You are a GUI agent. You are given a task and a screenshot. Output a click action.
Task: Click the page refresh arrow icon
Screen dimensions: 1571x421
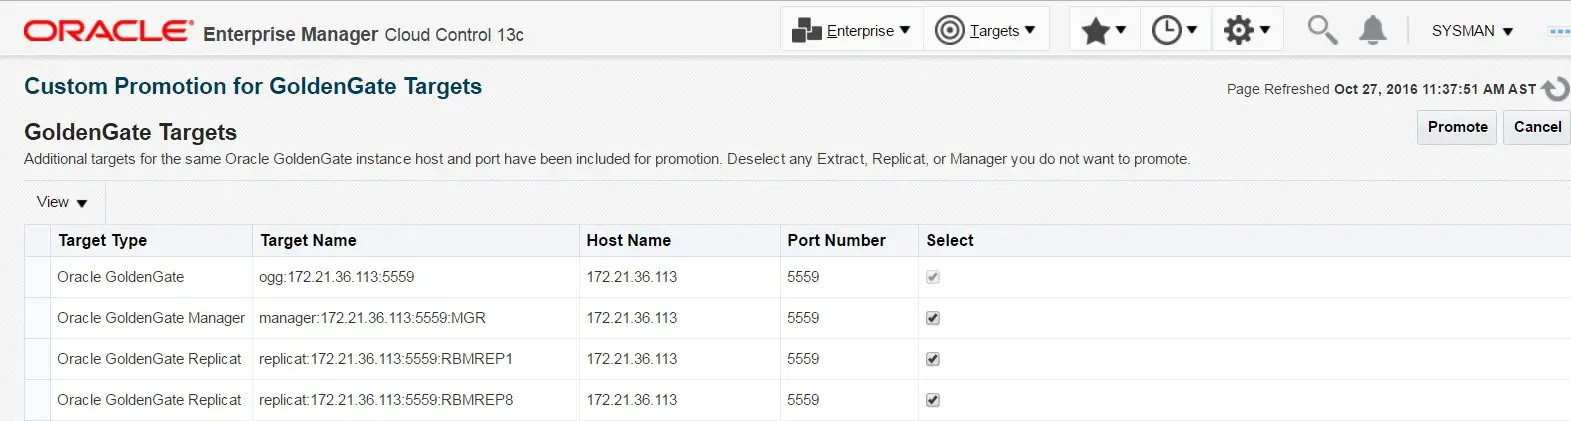click(1556, 89)
